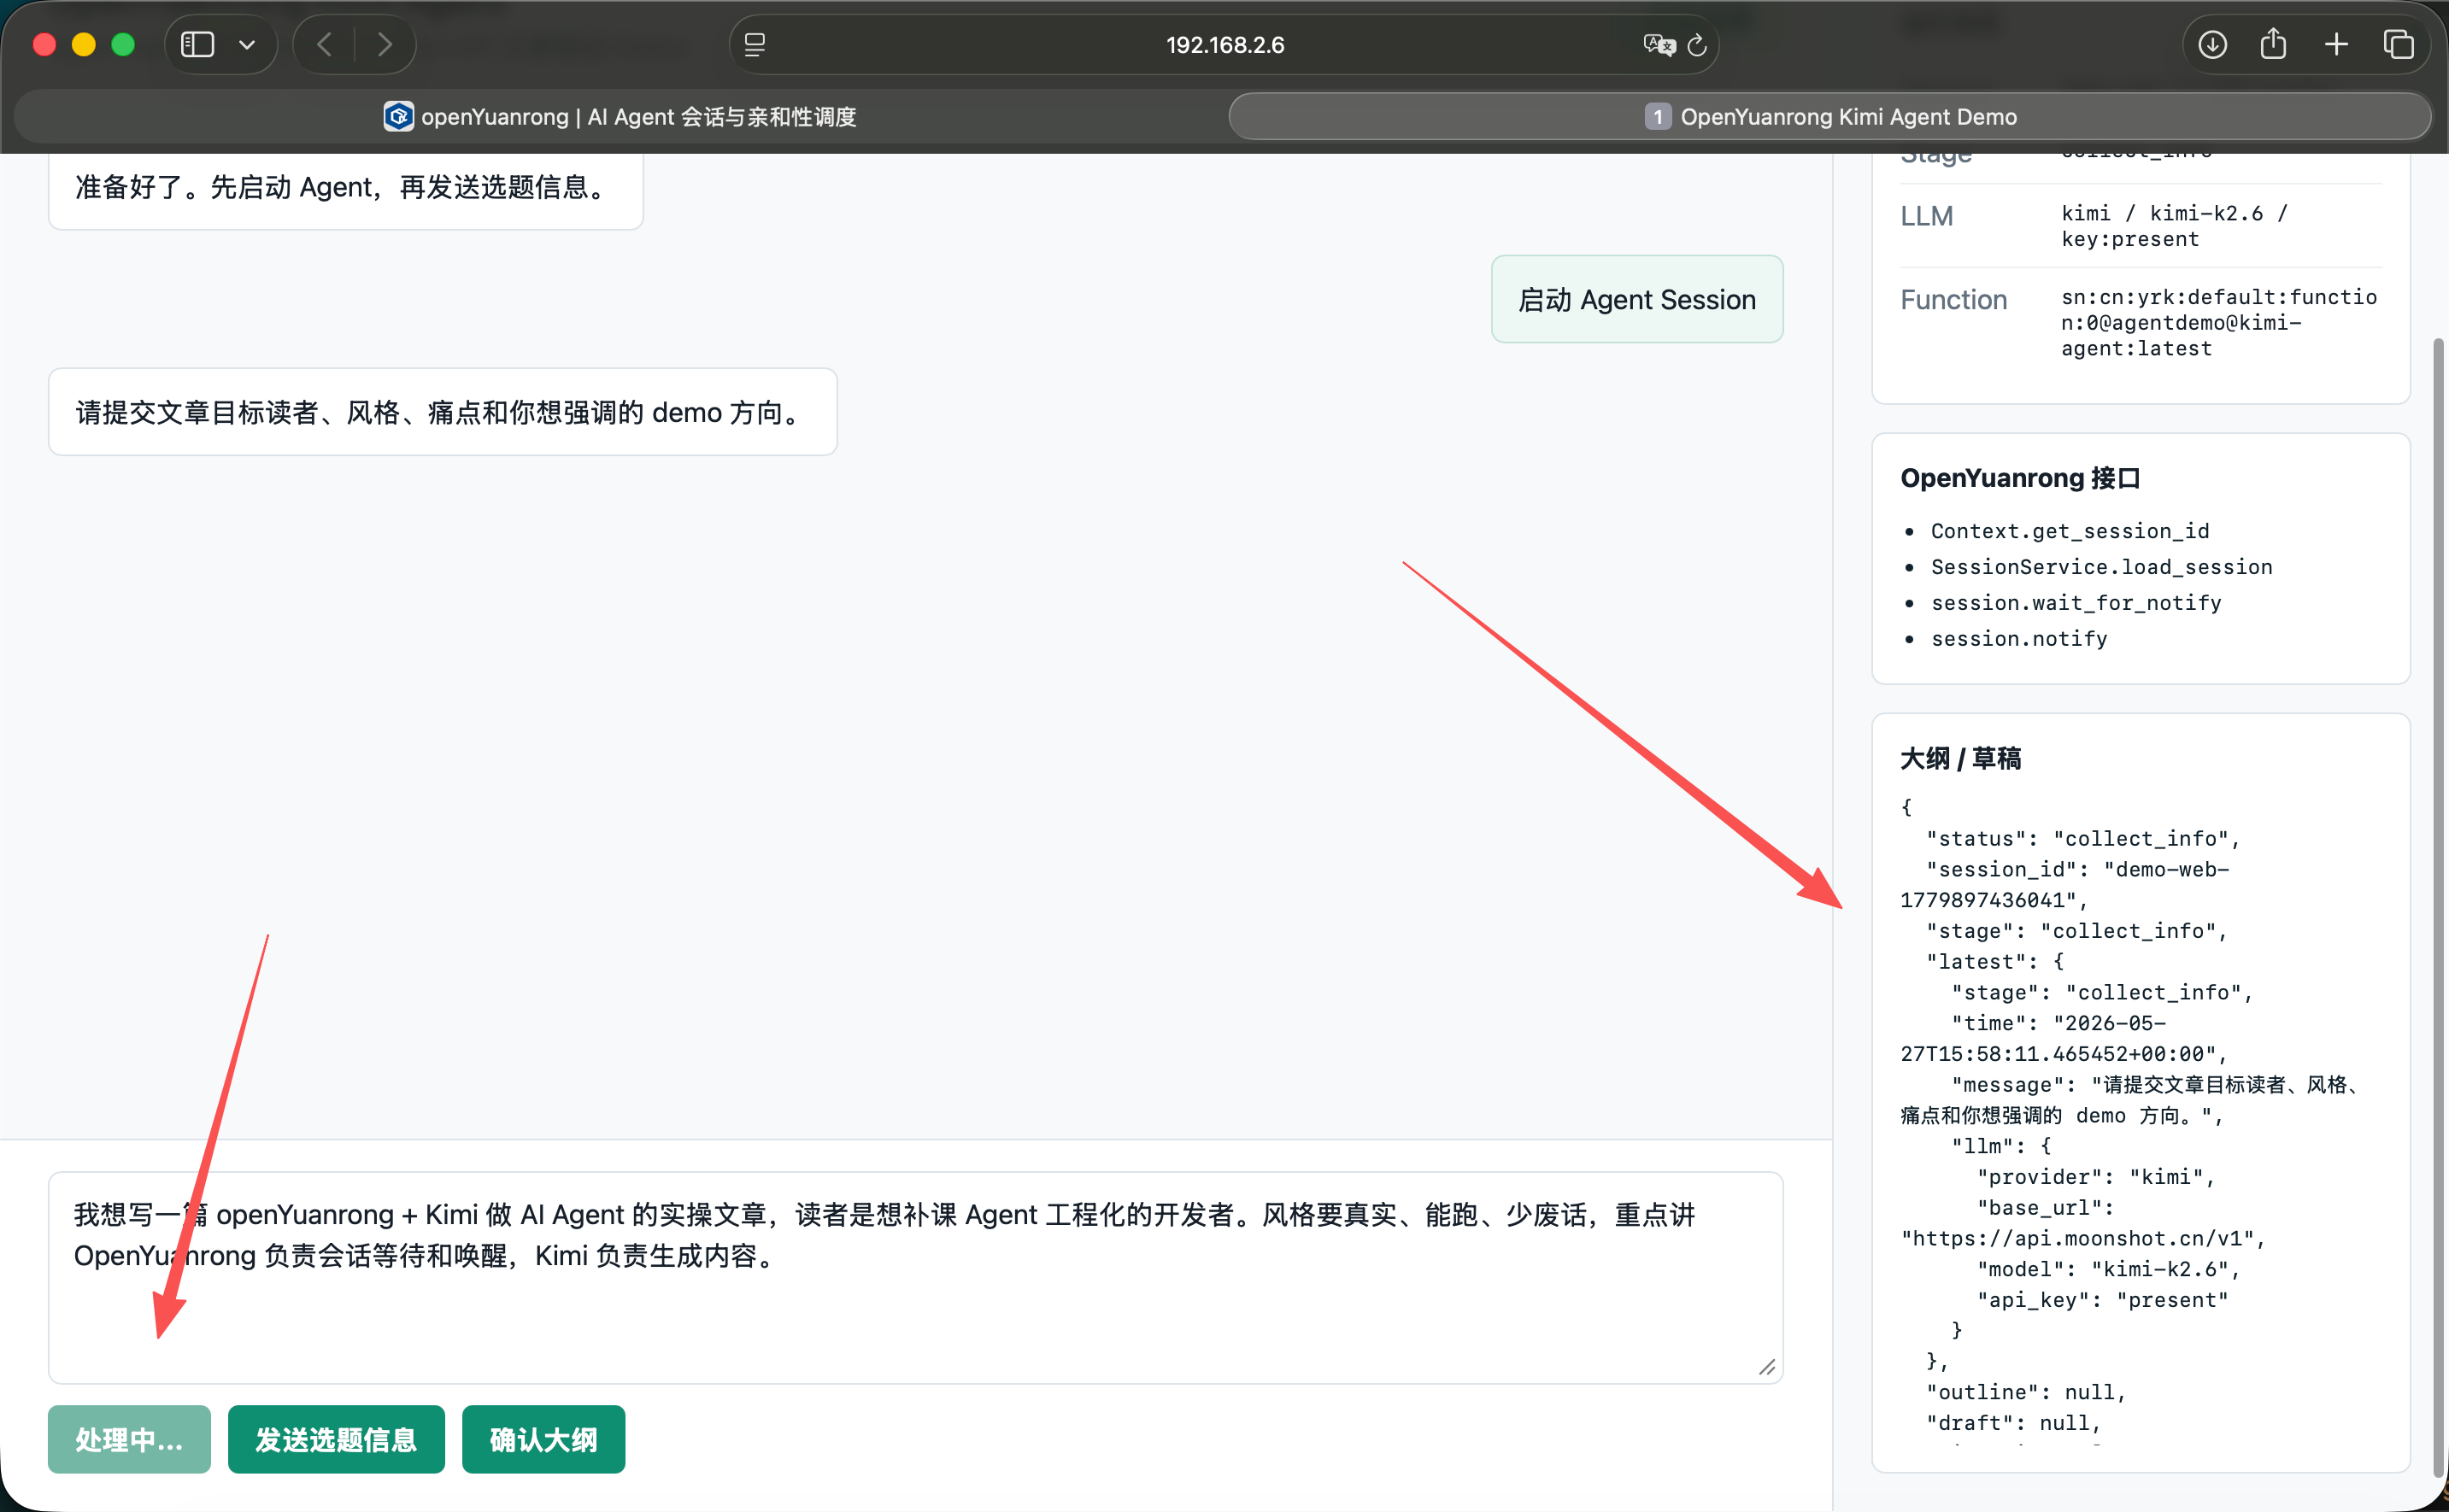Viewport: 2449px width, 1512px height.
Task: Go back with the back arrow
Action: [x=324, y=45]
